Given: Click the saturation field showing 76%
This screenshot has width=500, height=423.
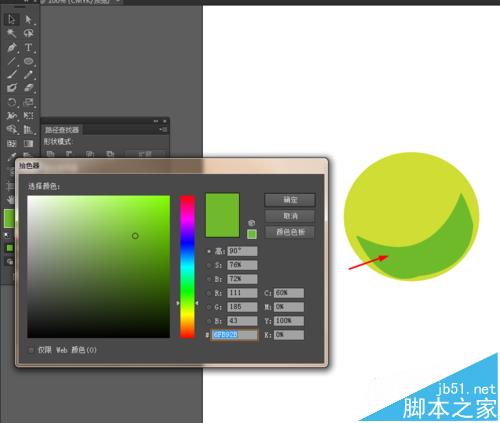Looking at the screenshot, I should click(242, 265).
